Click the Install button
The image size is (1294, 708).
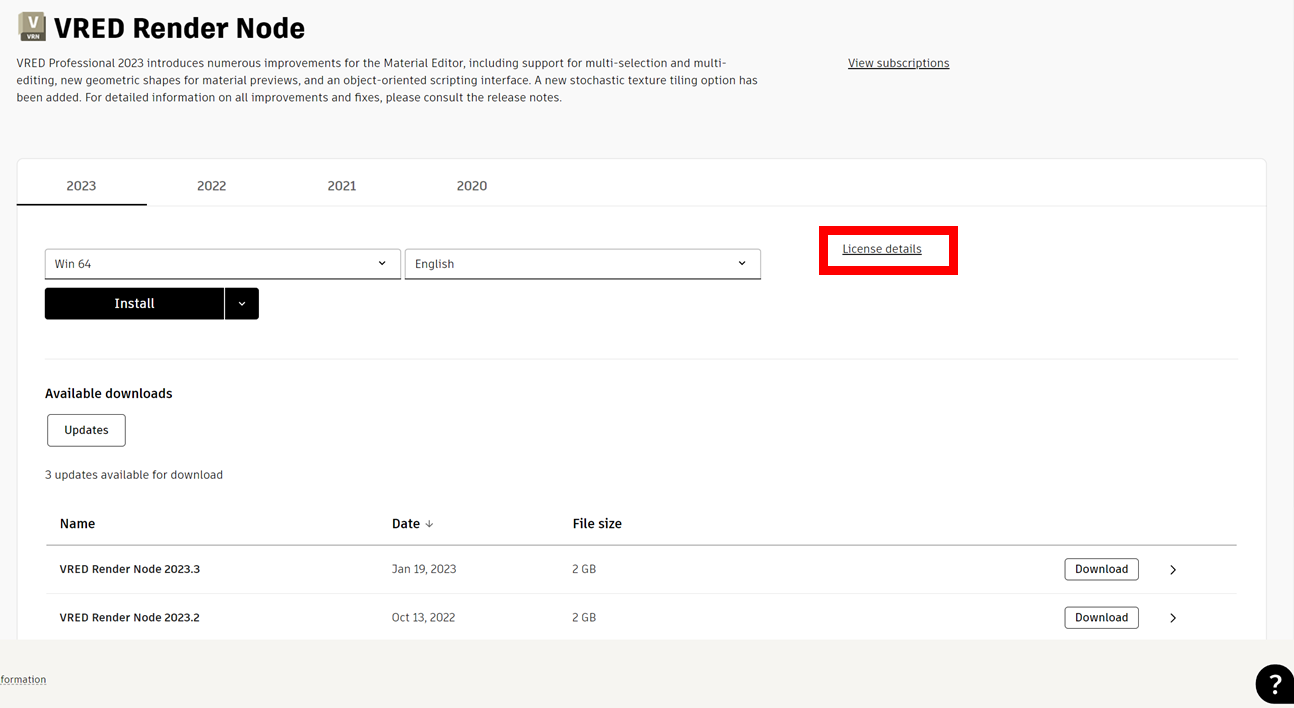(x=134, y=303)
